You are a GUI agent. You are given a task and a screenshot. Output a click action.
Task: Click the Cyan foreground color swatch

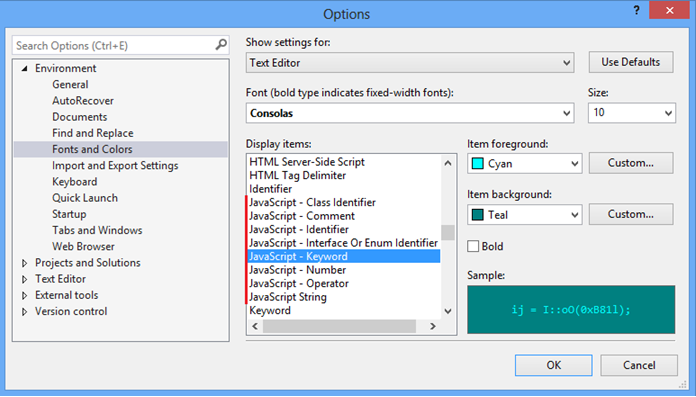tap(478, 163)
